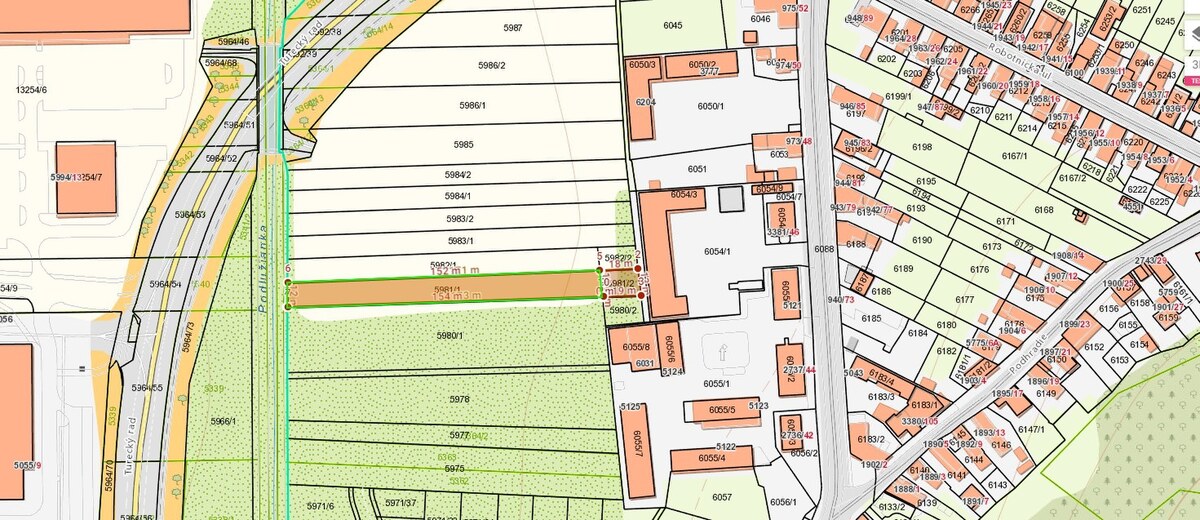Select measurement vertex marker number 6
The image size is (1200, 520).
(288, 282)
